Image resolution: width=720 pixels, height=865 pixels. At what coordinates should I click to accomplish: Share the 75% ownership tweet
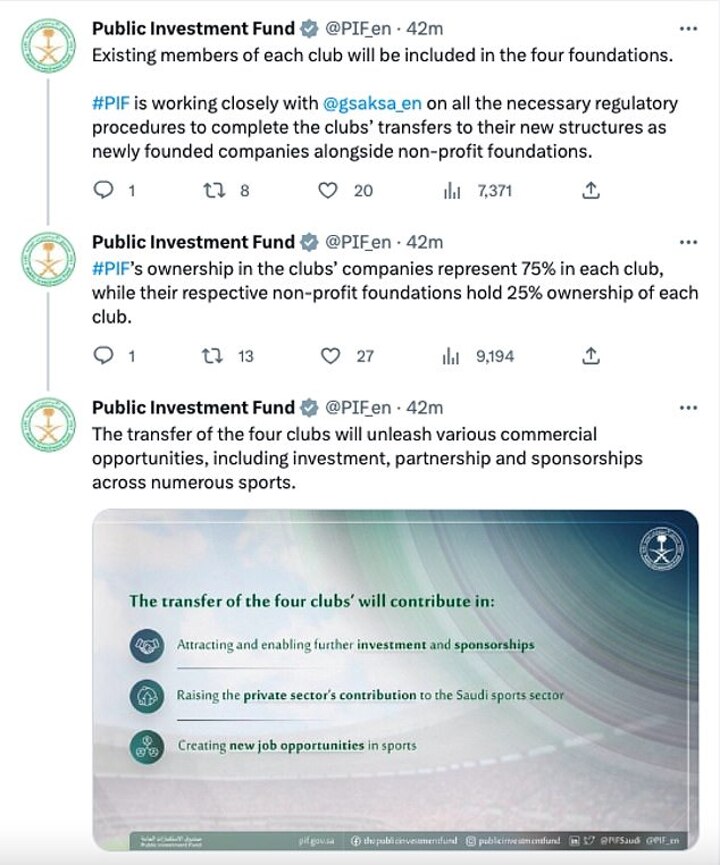coord(590,355)
